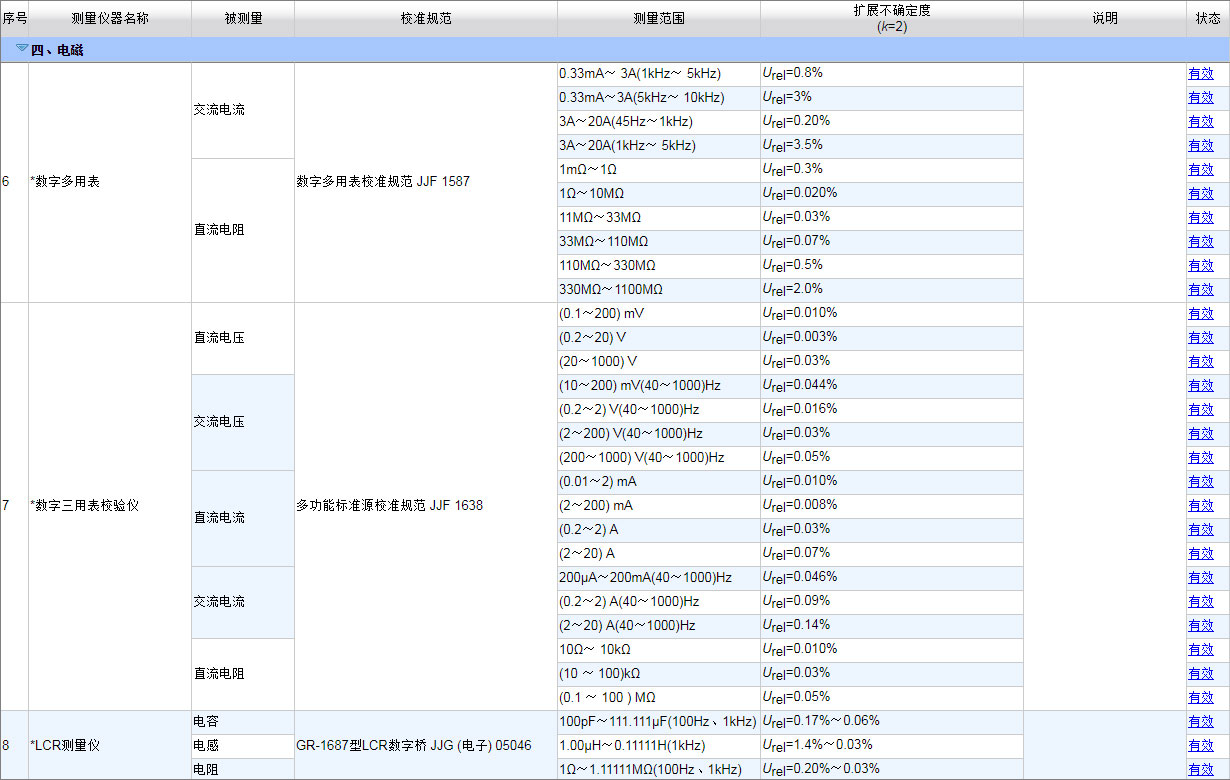Select the Urel=1.4%~0.03% uncertainty cell
Screen dimensions: 1230x780
892,746
